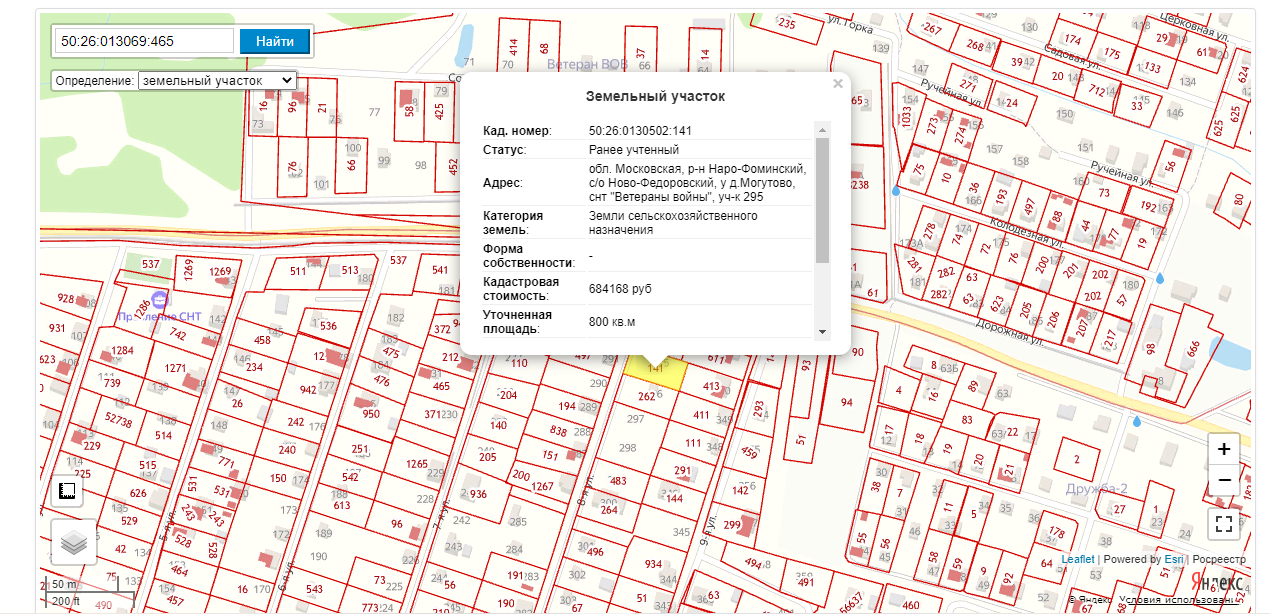The image size is (1270, 614).
Task: Open the map layers control
Action: pyautogui.click(x=74, y=542)
